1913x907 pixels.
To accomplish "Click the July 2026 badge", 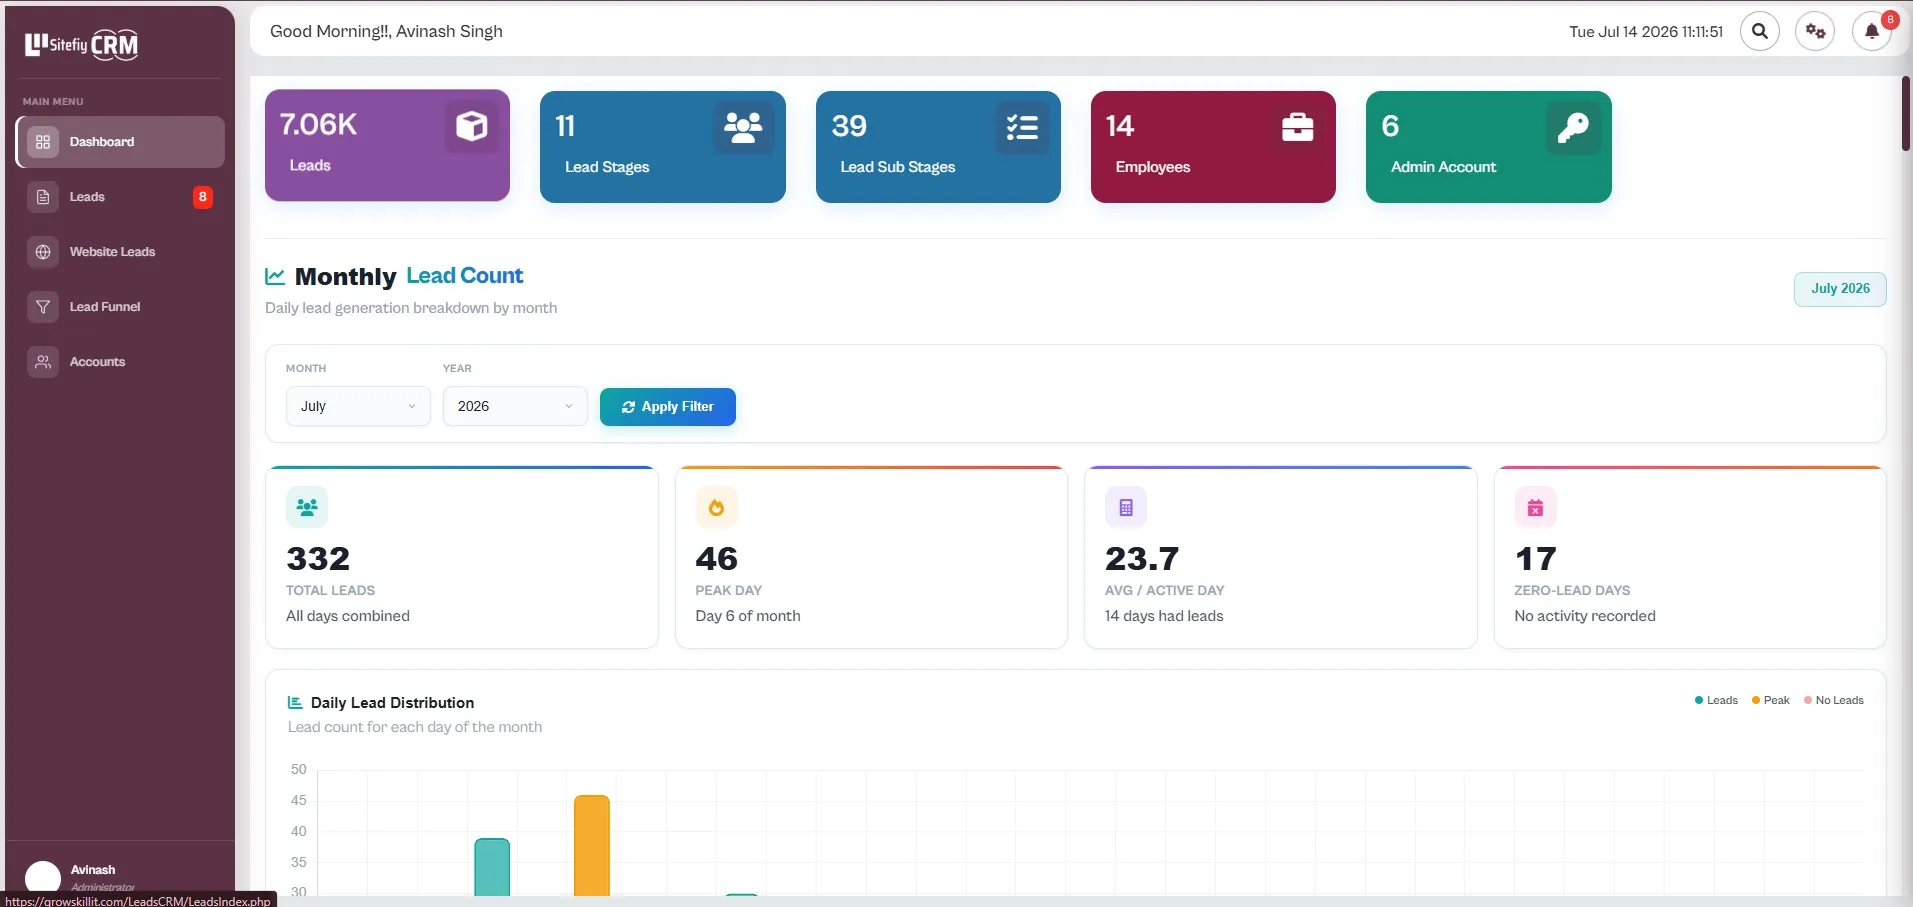I will click(x=1840, y=289).
